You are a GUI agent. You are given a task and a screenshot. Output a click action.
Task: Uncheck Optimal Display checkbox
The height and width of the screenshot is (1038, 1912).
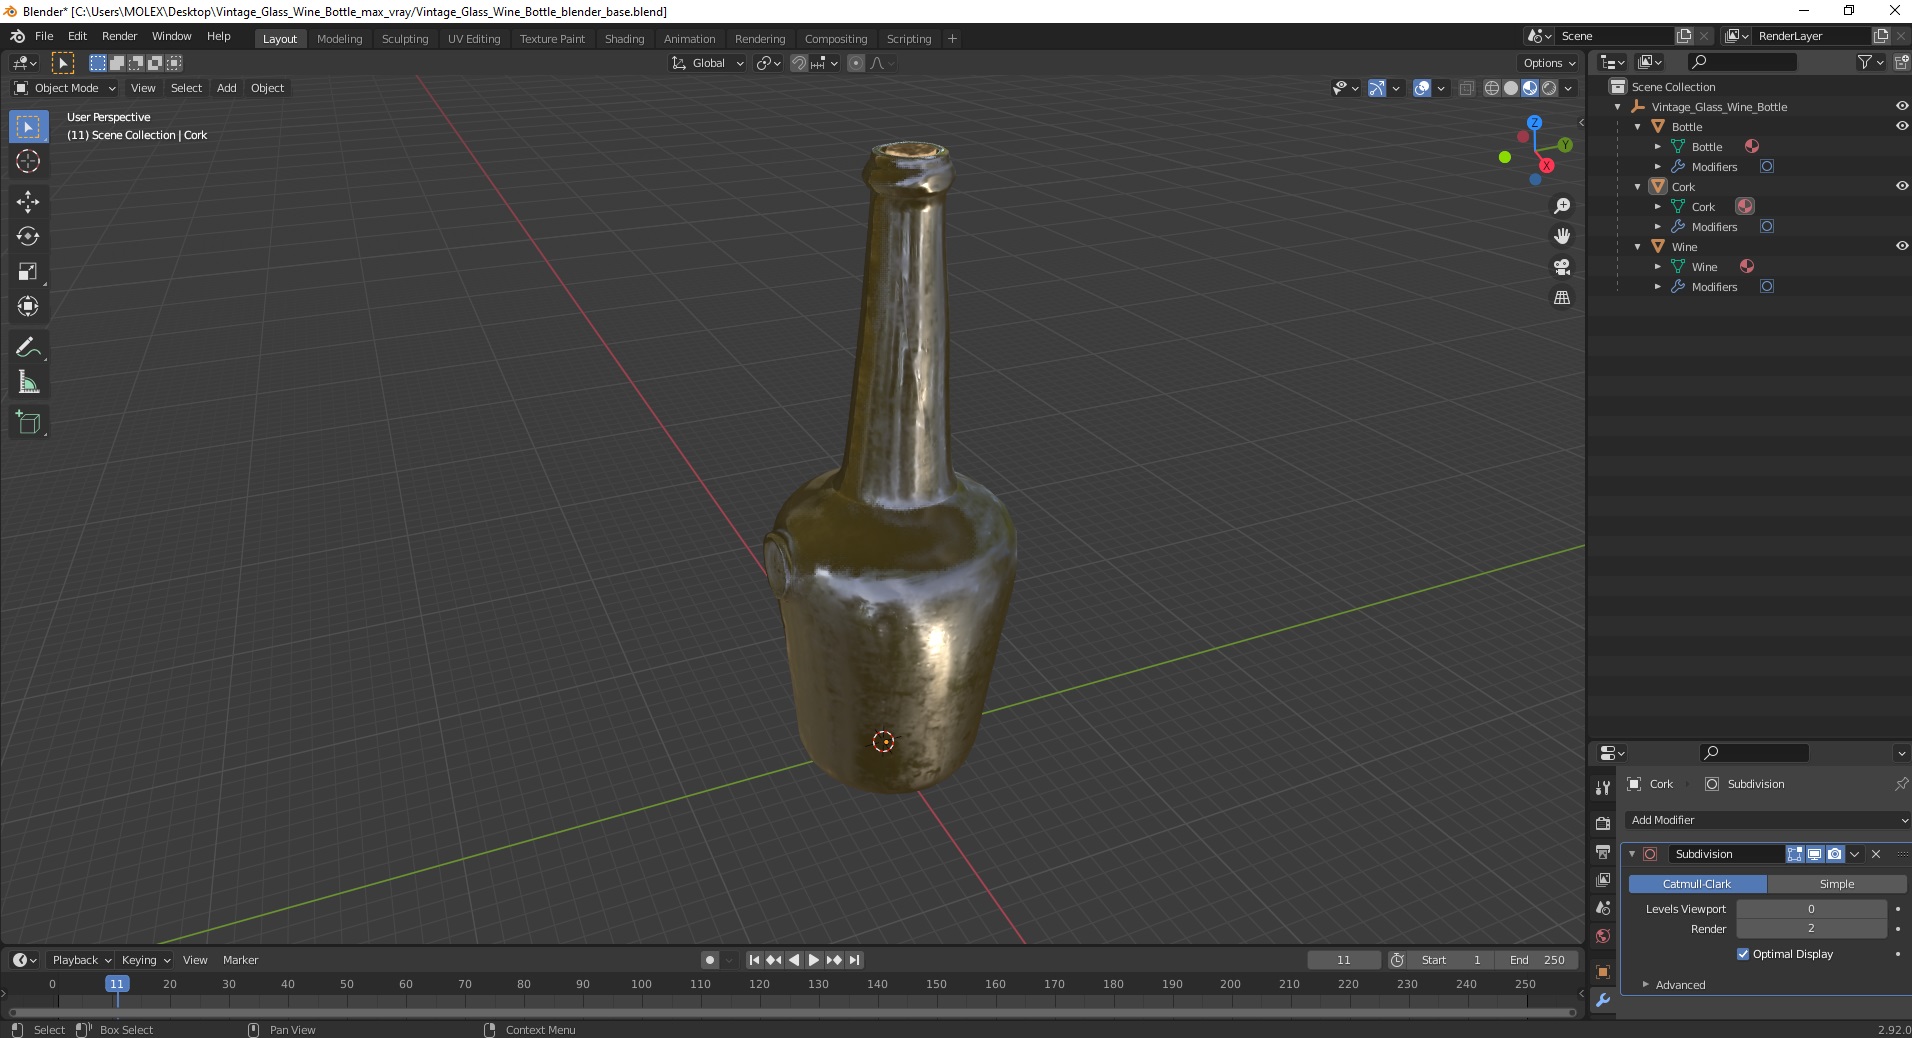1743,954
